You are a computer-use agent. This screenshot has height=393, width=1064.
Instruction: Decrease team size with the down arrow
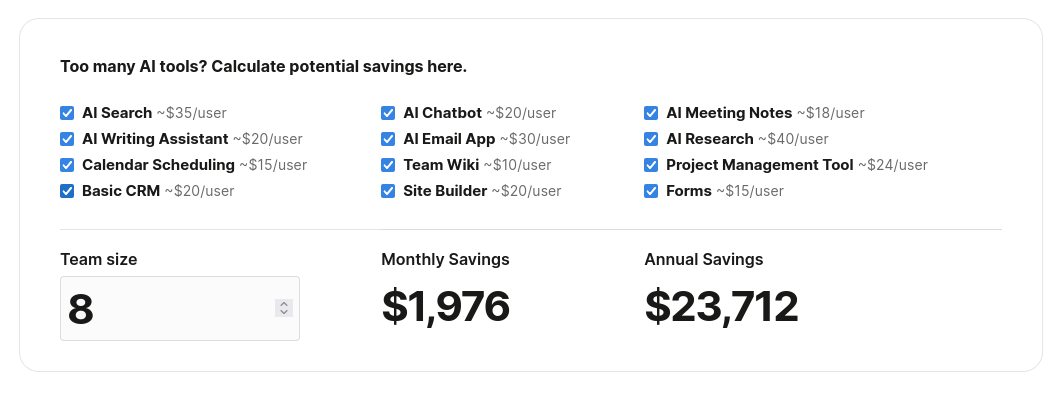pos(284,312)
